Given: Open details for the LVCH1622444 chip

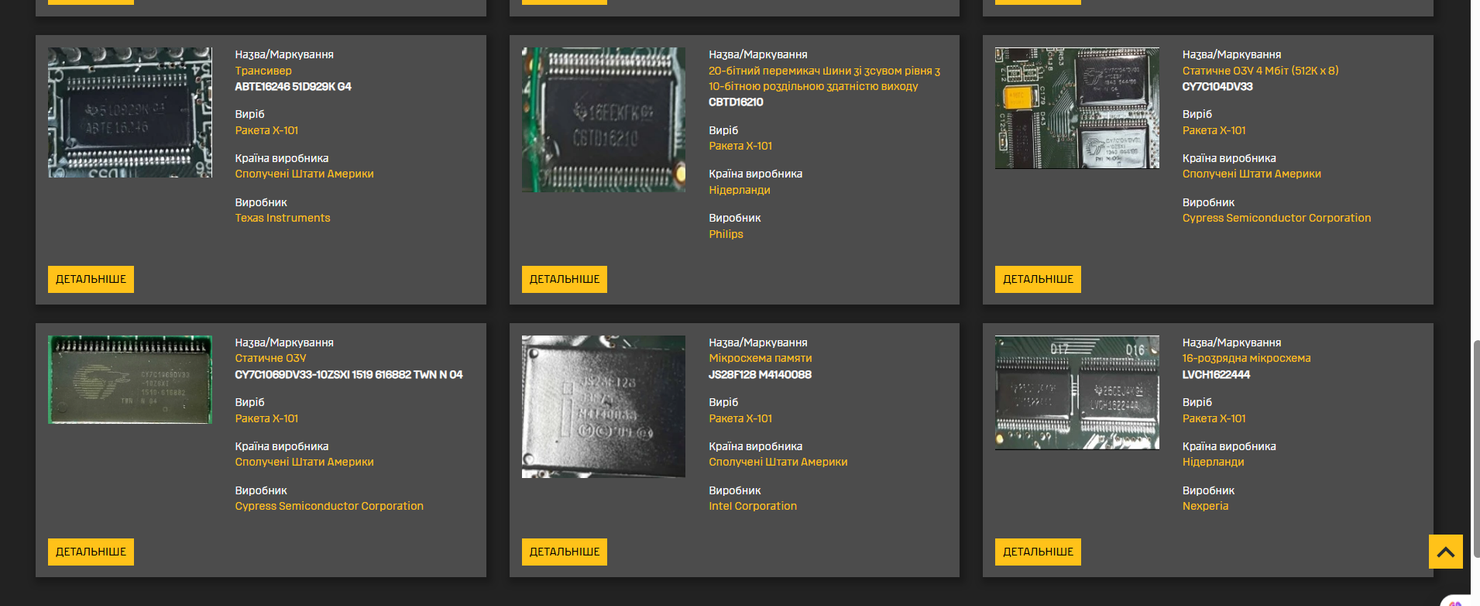Looking at the screenshot, I should [1038, 552].
